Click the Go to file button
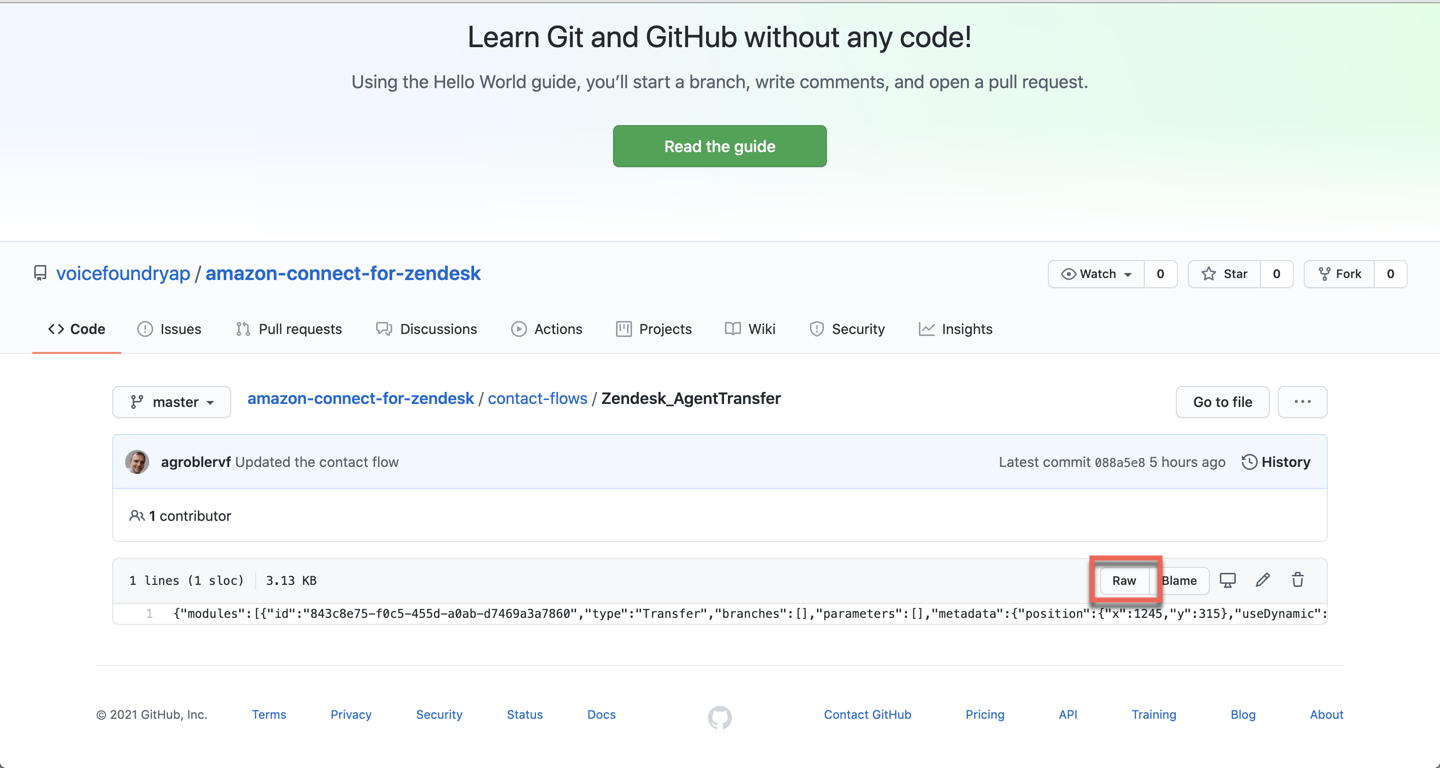This screenshot has height=768, width=1440. pyautogui.click(x=1222, y=402)
